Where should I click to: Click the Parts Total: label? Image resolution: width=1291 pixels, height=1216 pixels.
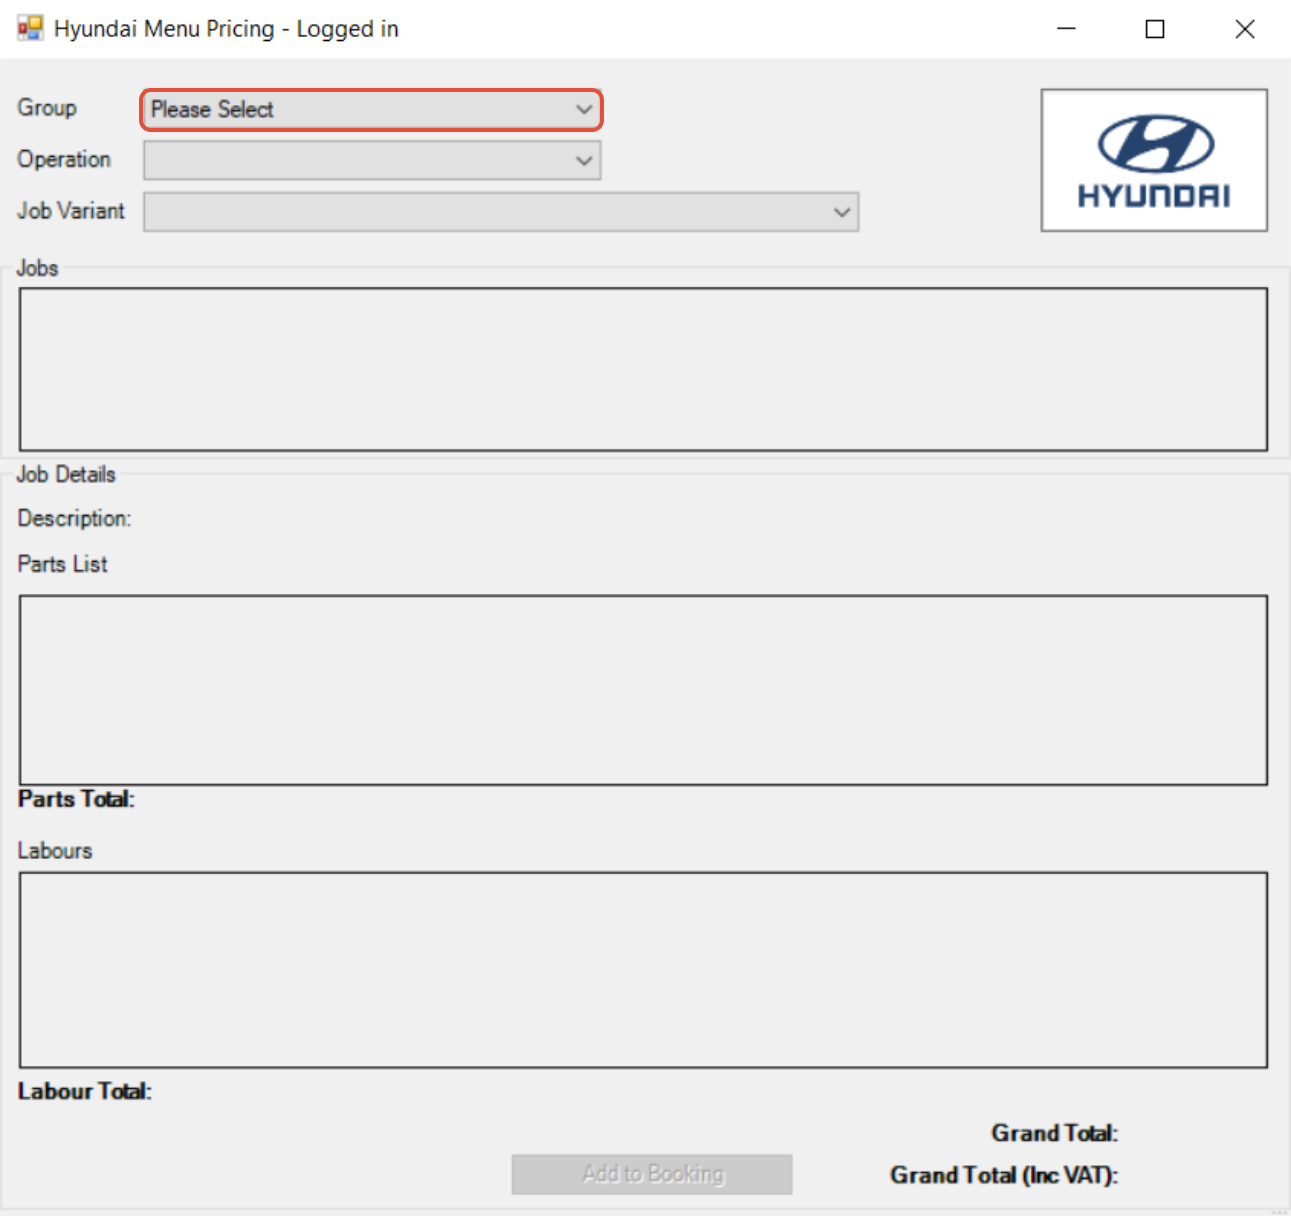(76, 799)
